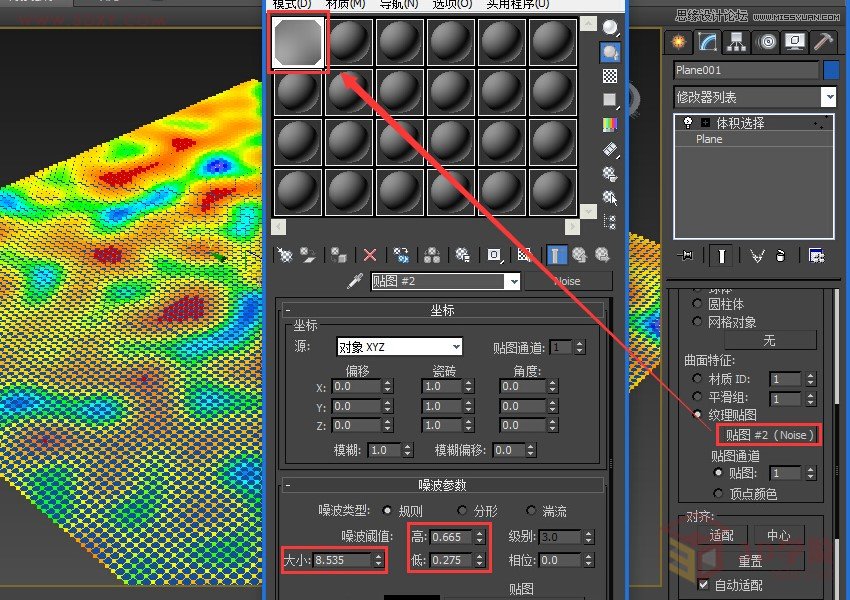Open the 修改器列表 dropdown
The height and width of the screenshot is (600, 850).
[x=828, y=97]
